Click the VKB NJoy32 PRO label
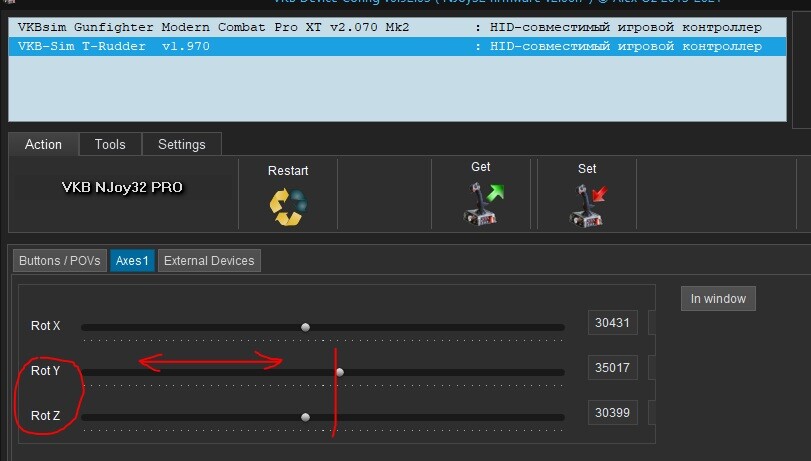The height and width of the screenshot is (461, 811). coord(122,187)
